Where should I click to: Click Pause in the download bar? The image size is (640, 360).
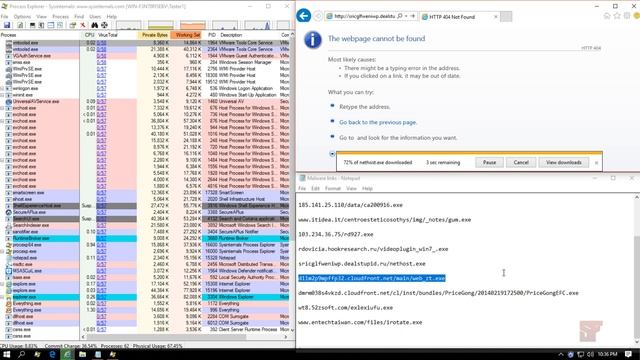(x=489, y=162)
